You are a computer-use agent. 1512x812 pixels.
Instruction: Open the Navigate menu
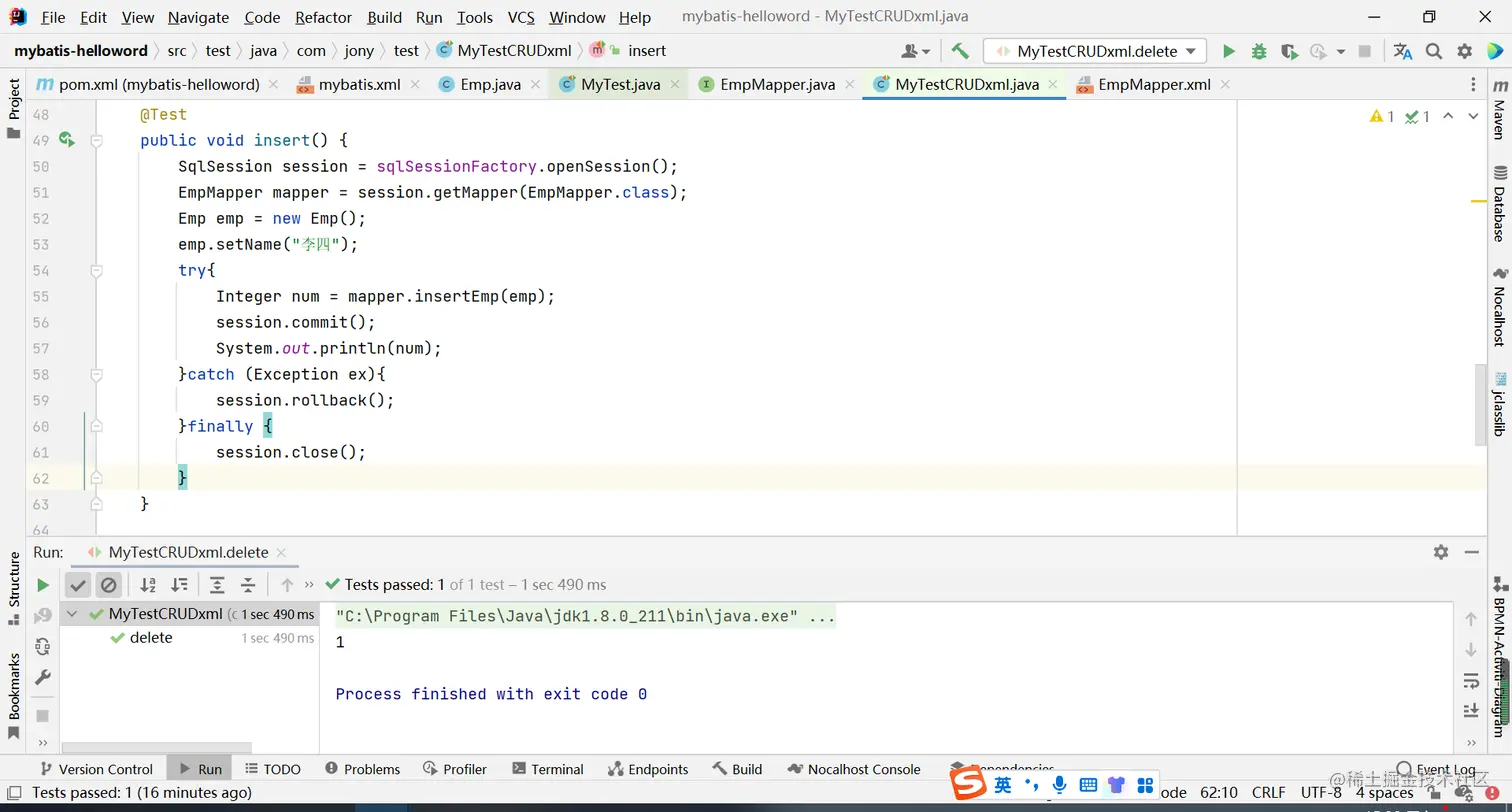[x=198, y=17]
